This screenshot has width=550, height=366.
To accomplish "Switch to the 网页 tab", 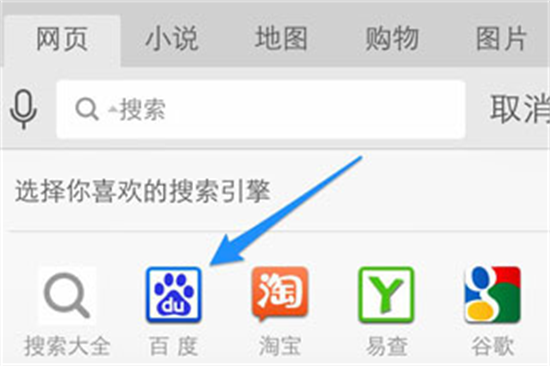I will [x=62, y=39].
